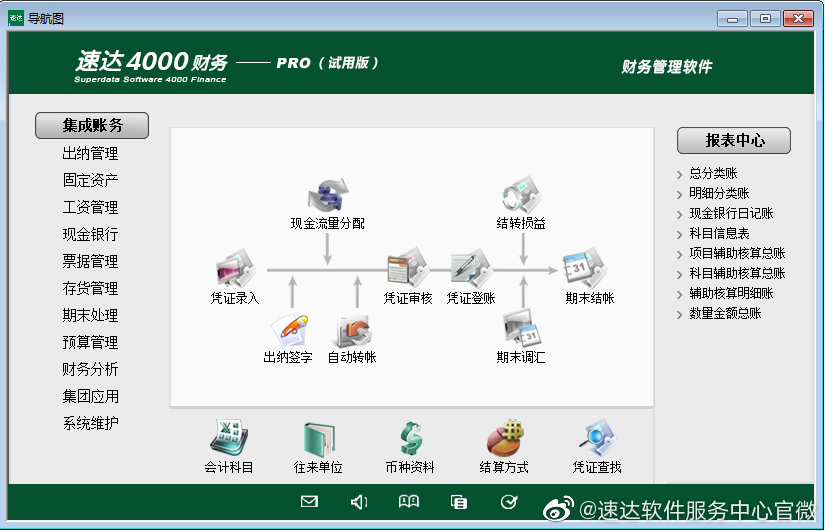Open the 出纳签字 cashier signature icon

[x=289, y=329]
